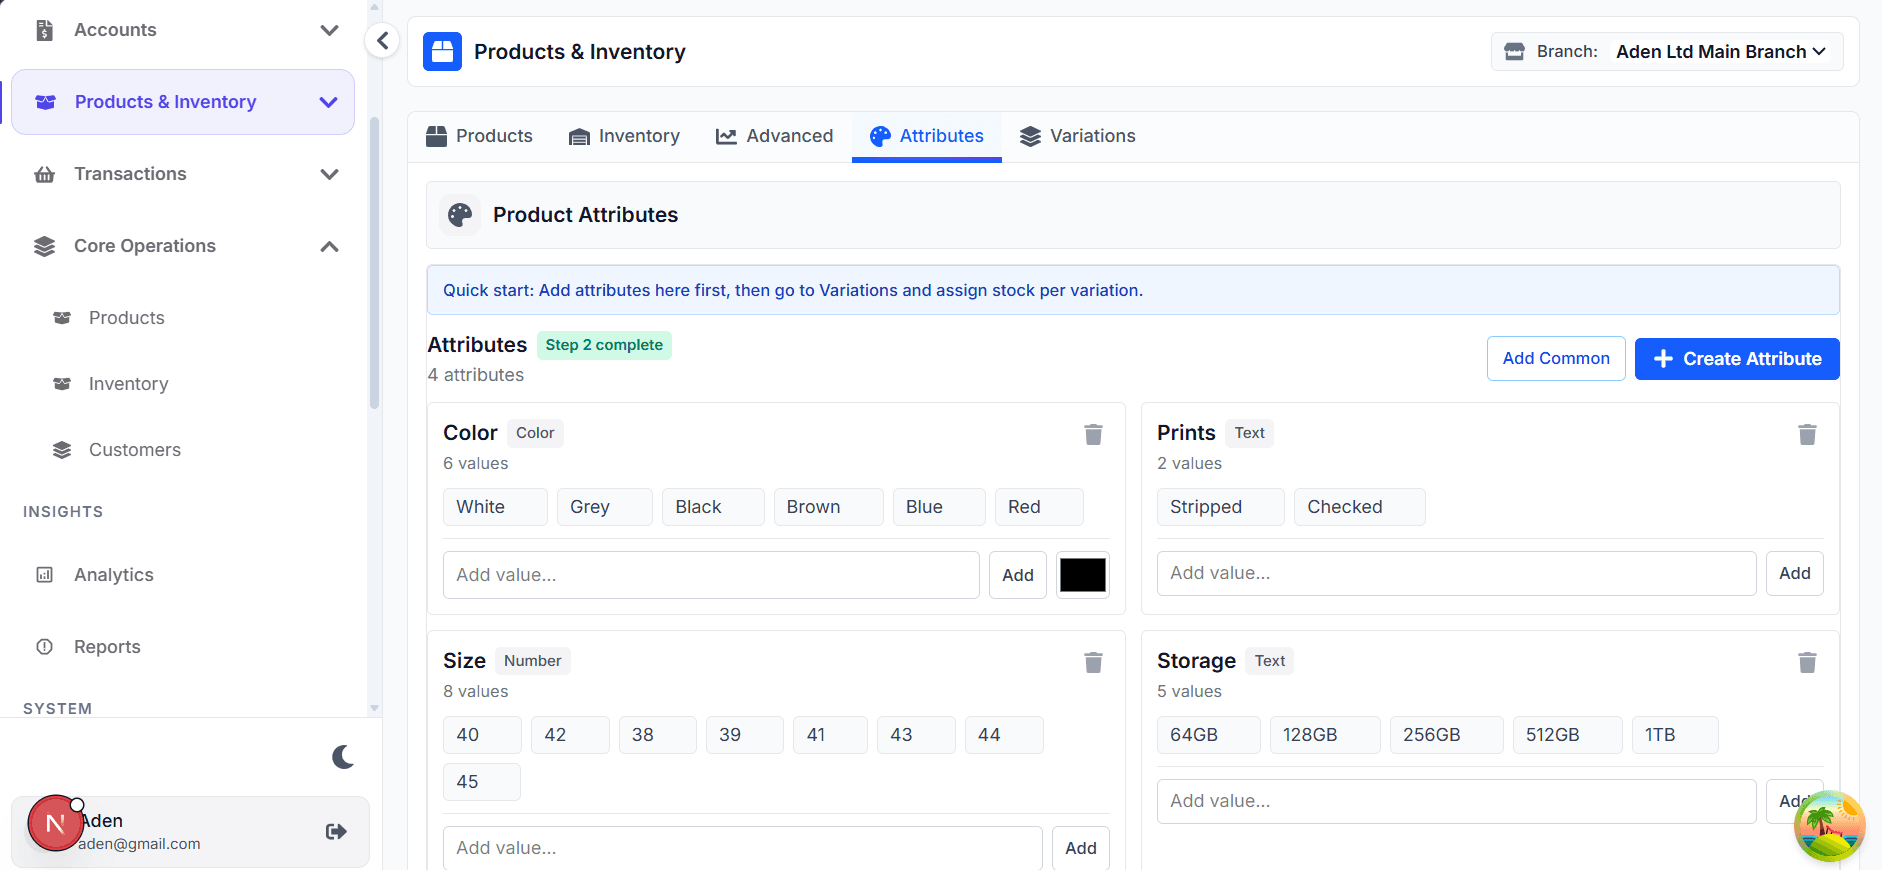This screenshot has height=870, width=1882.
Task: Switch to the Products tab
Action: click(x=479, y=136)
